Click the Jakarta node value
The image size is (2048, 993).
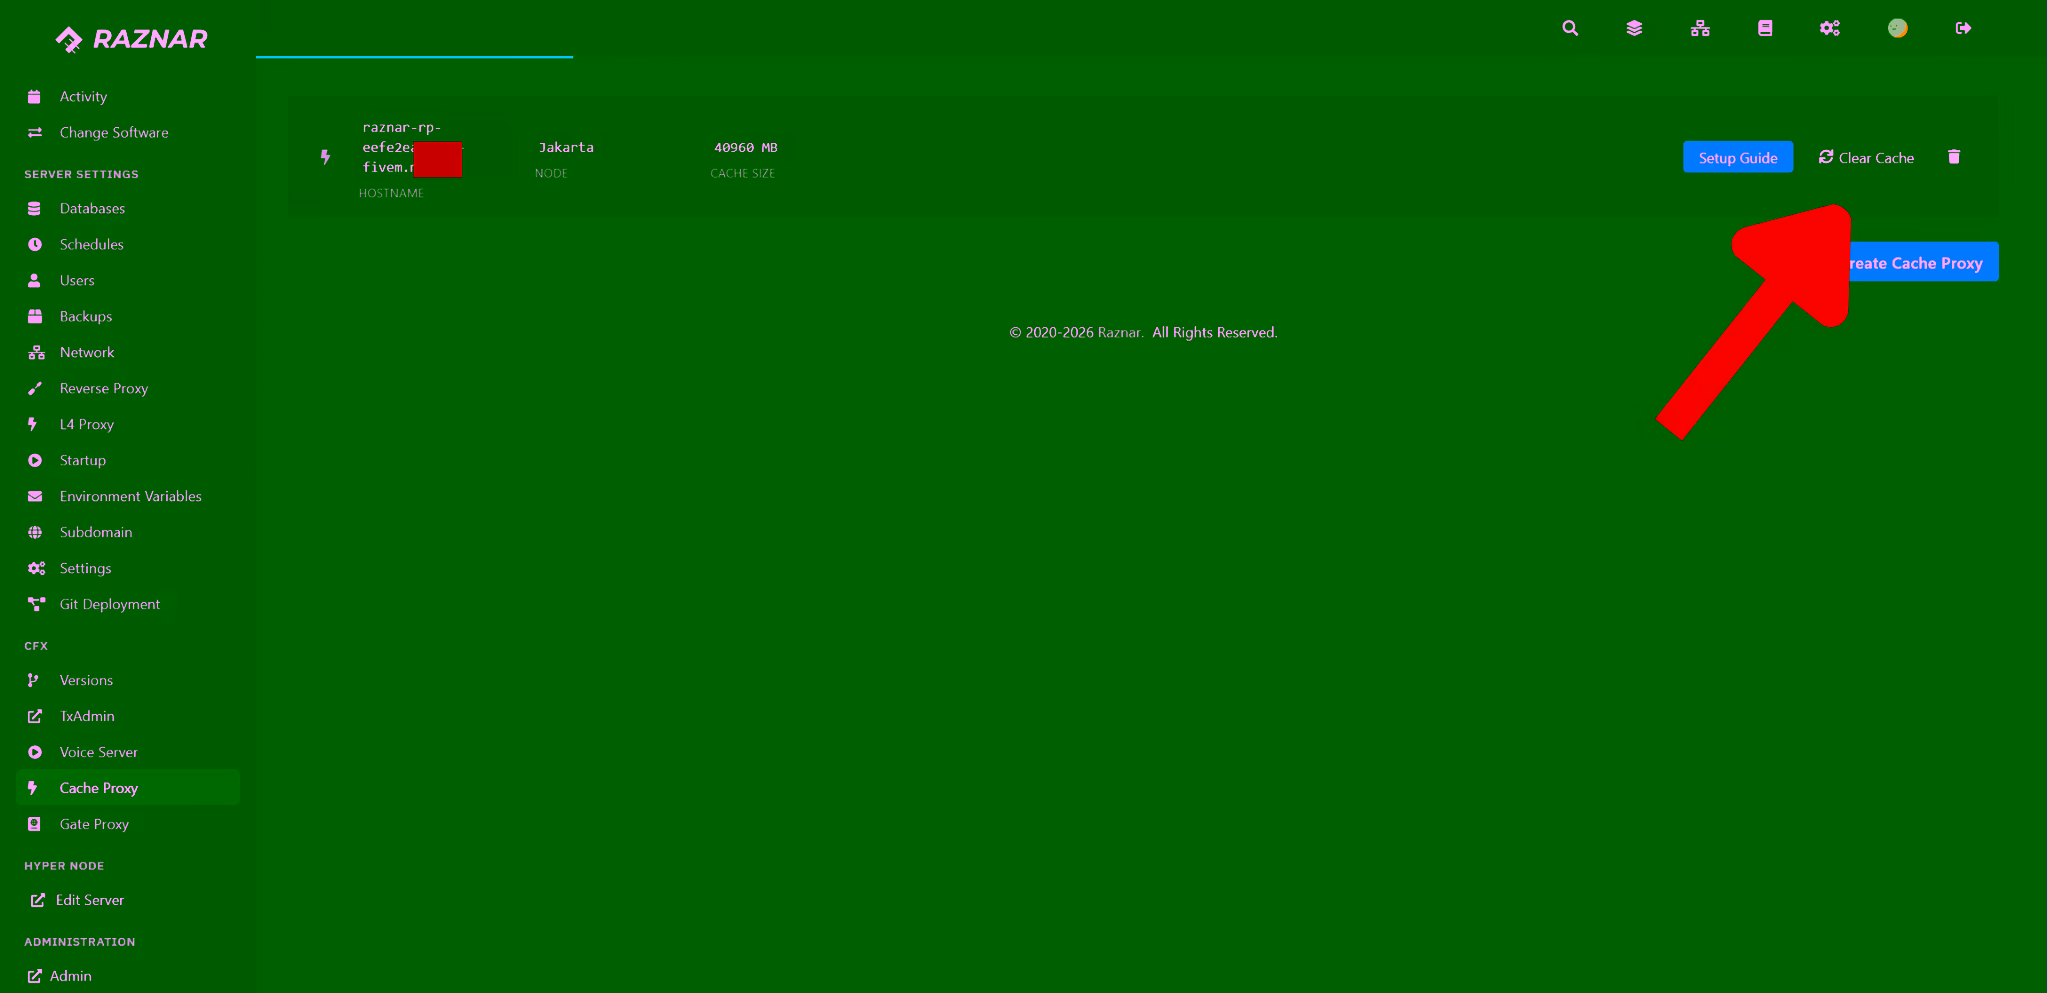click(x=566, y=147)
